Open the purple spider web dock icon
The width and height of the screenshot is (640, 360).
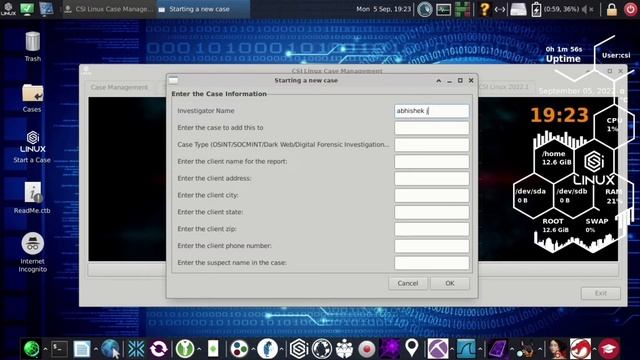point(390,349)
